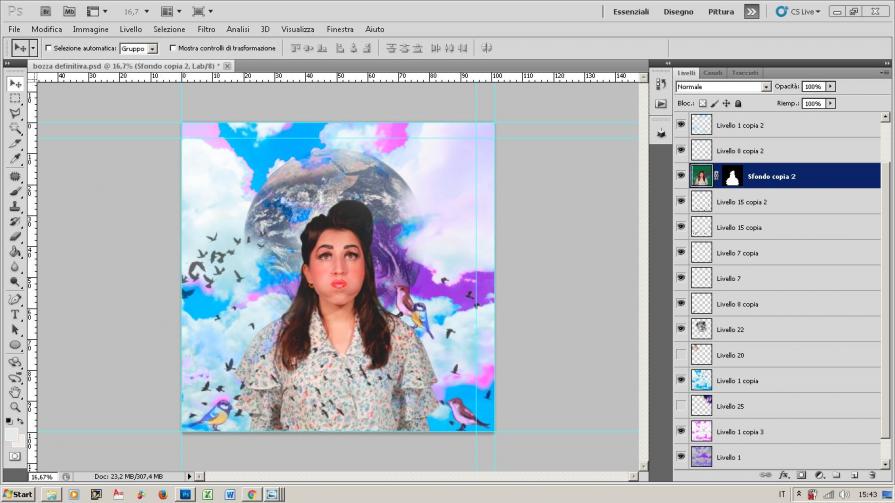Image resolution: width=895 pixels, height=503 pixels.
Task: Expand the Opacità slider arrow
Action: point(830,87)
